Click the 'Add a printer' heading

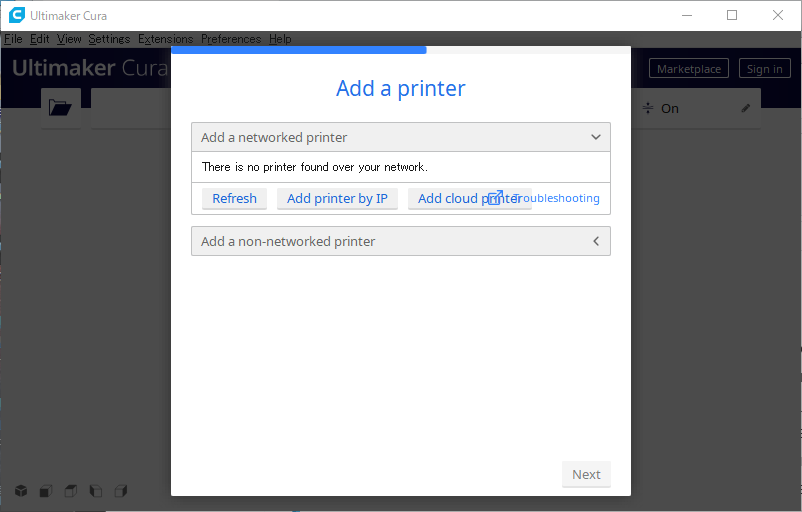pos(400,88)
